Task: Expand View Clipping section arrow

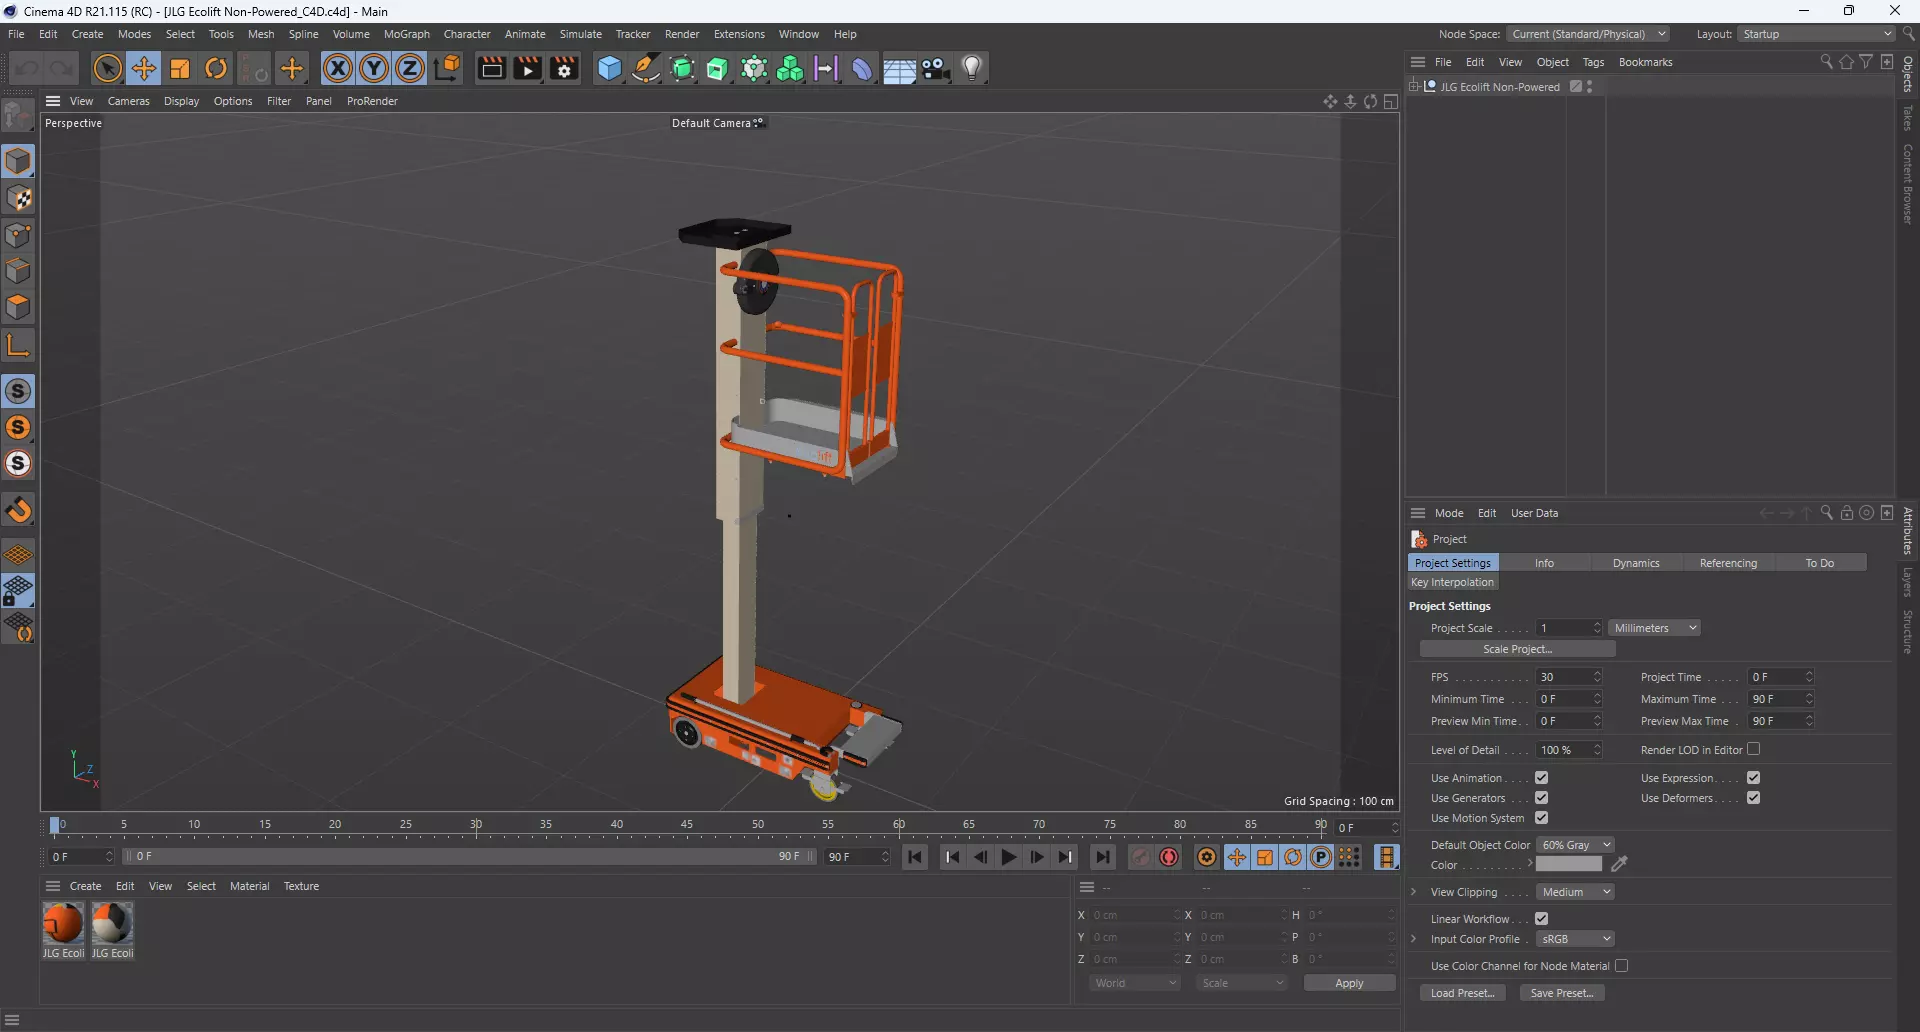Action: pos(1413,892)
